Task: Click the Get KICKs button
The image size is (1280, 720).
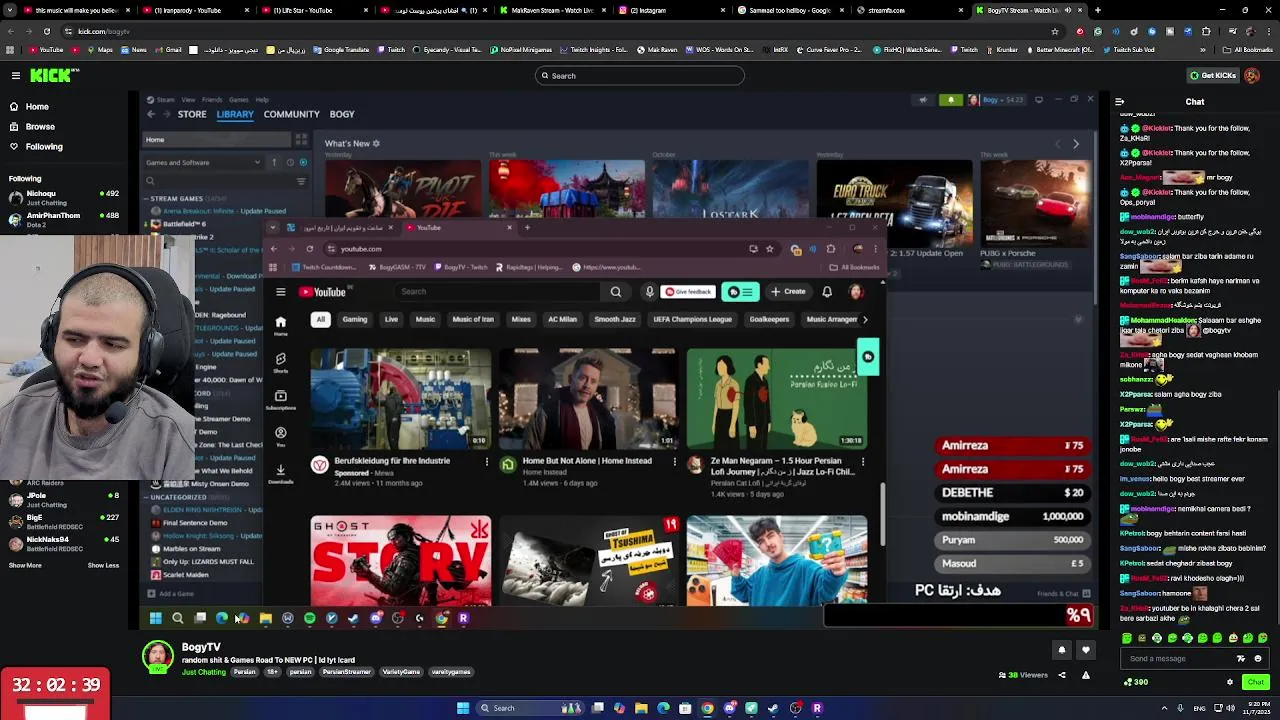Action: [1212, 75]
